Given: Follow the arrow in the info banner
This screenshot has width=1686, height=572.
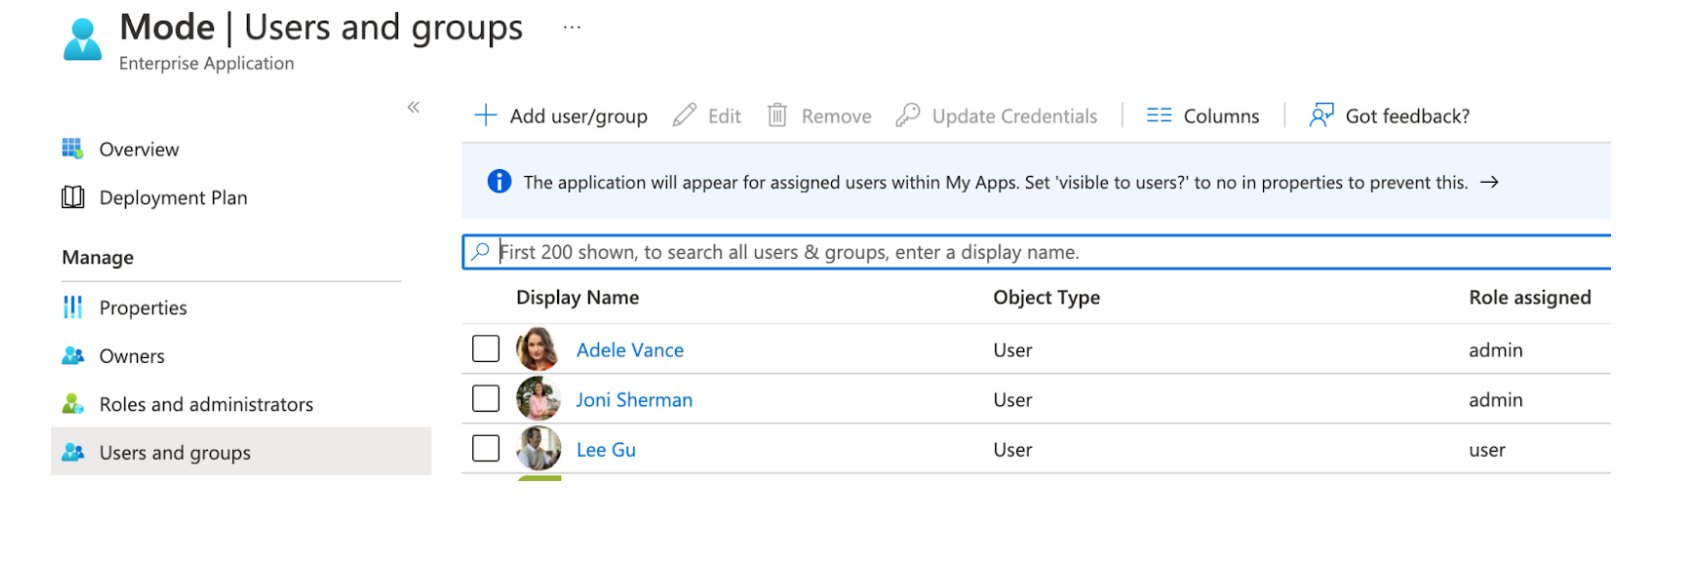Looking at the screenshot, I should pos(1489,182).
